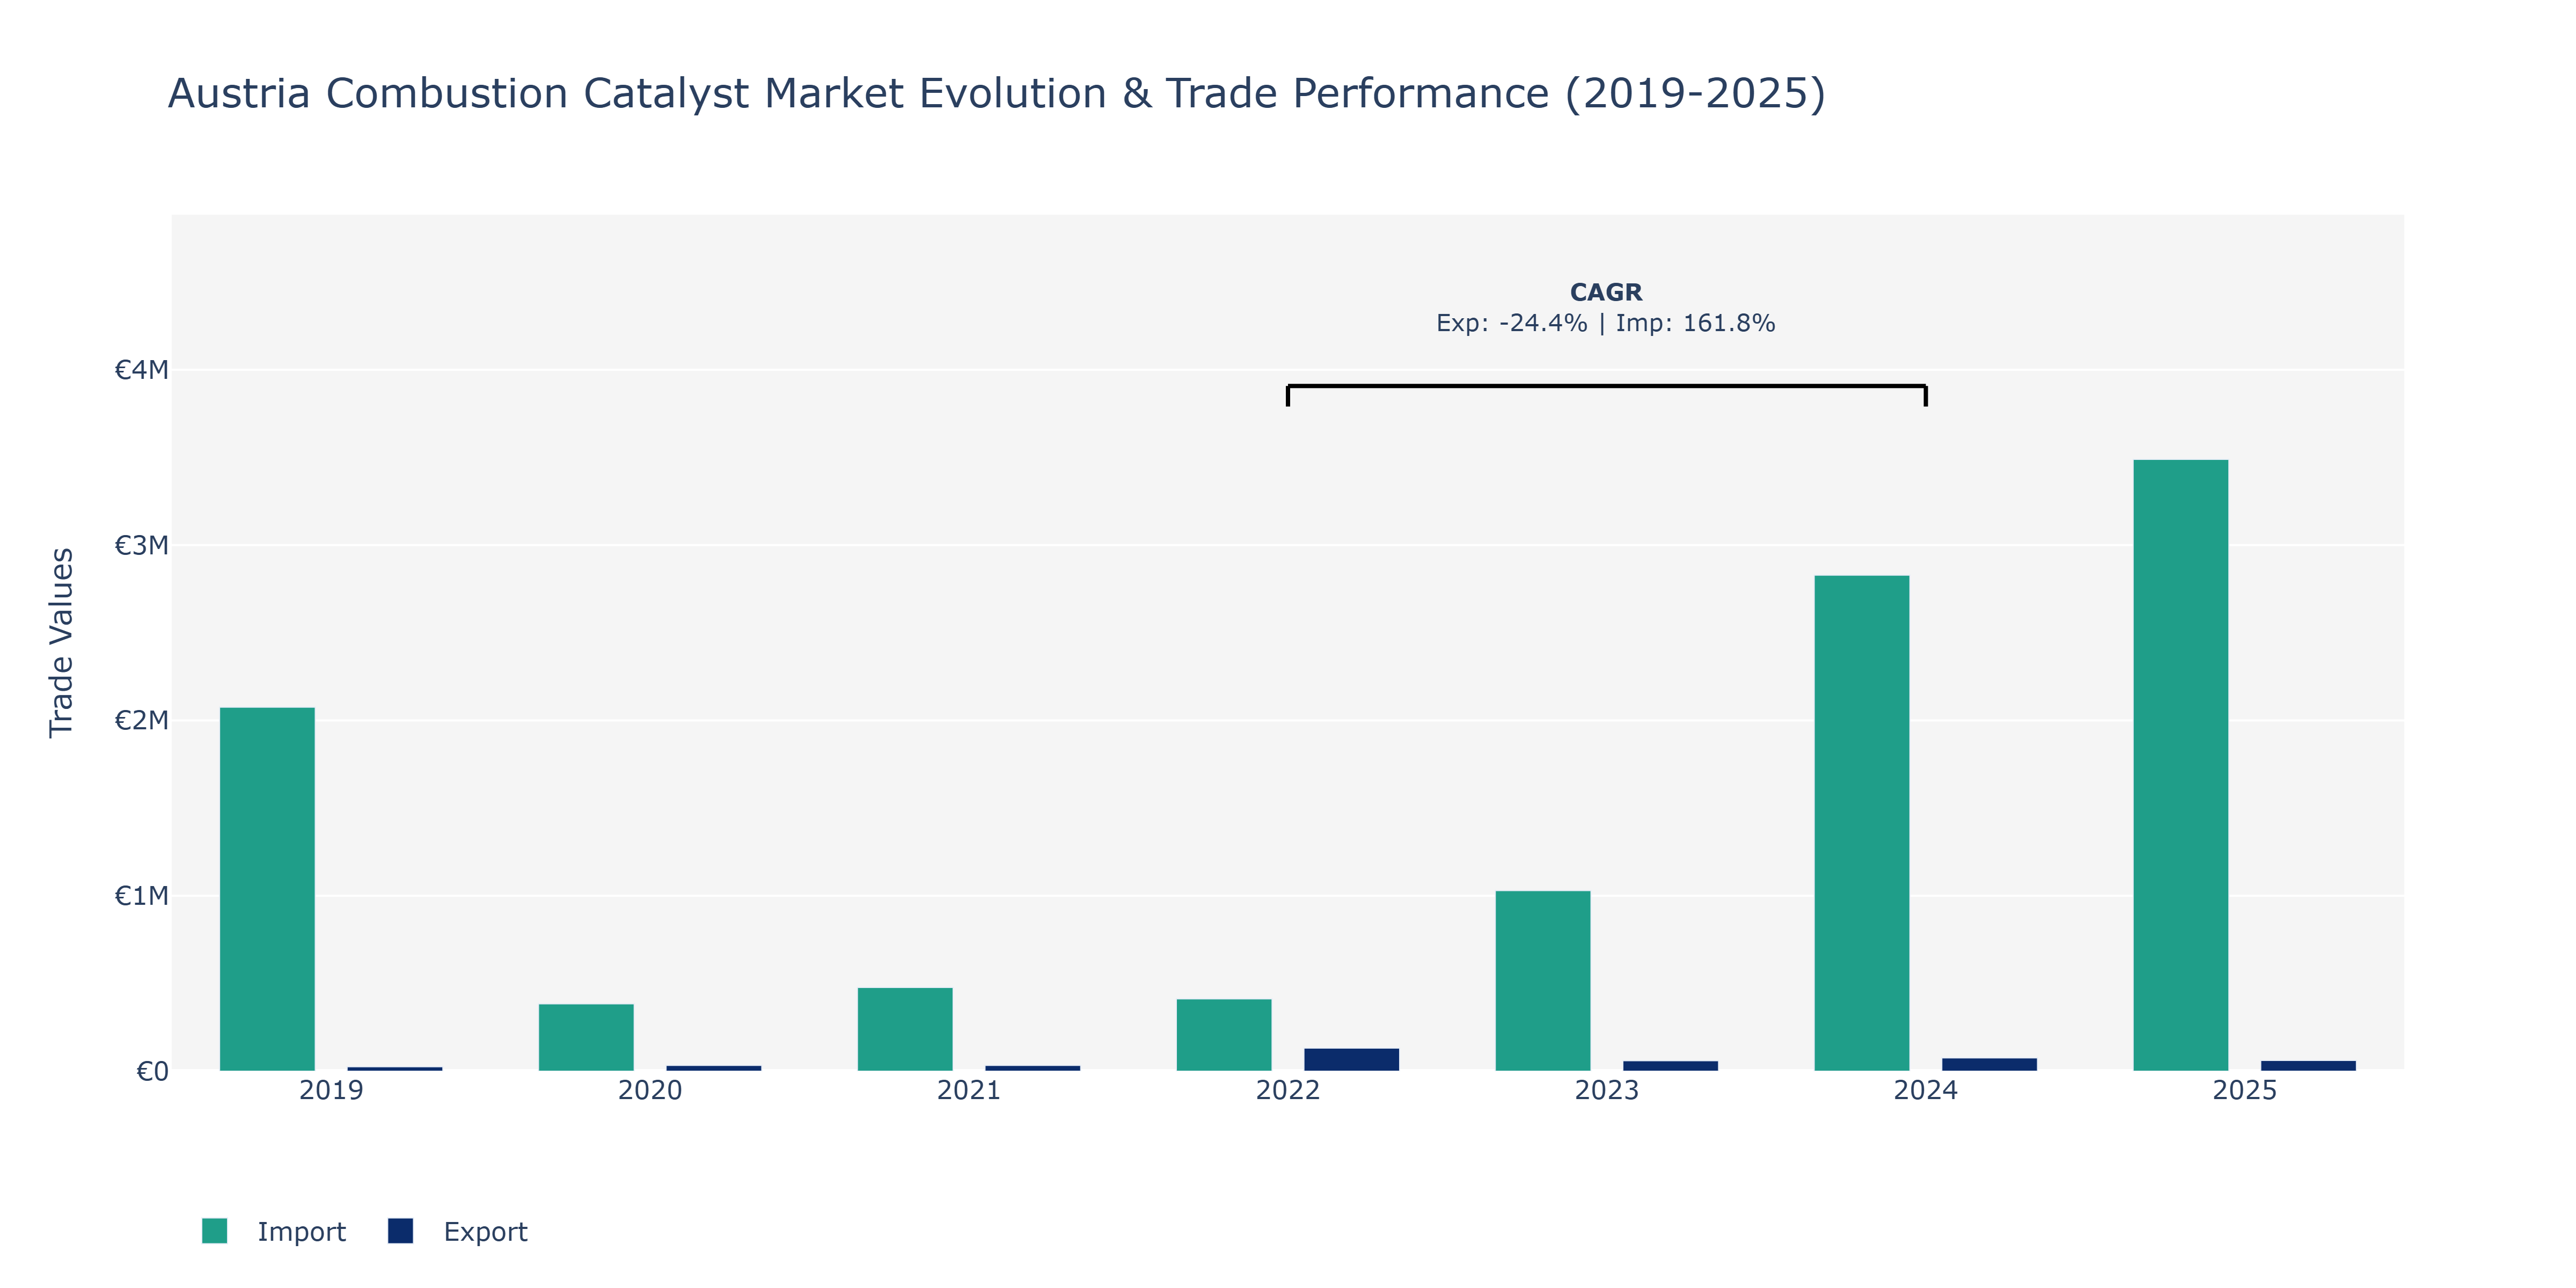Viewport: 2576px width, 1288px height.
Task: Select the 2023 Import bar
Action: point(1543,981)
